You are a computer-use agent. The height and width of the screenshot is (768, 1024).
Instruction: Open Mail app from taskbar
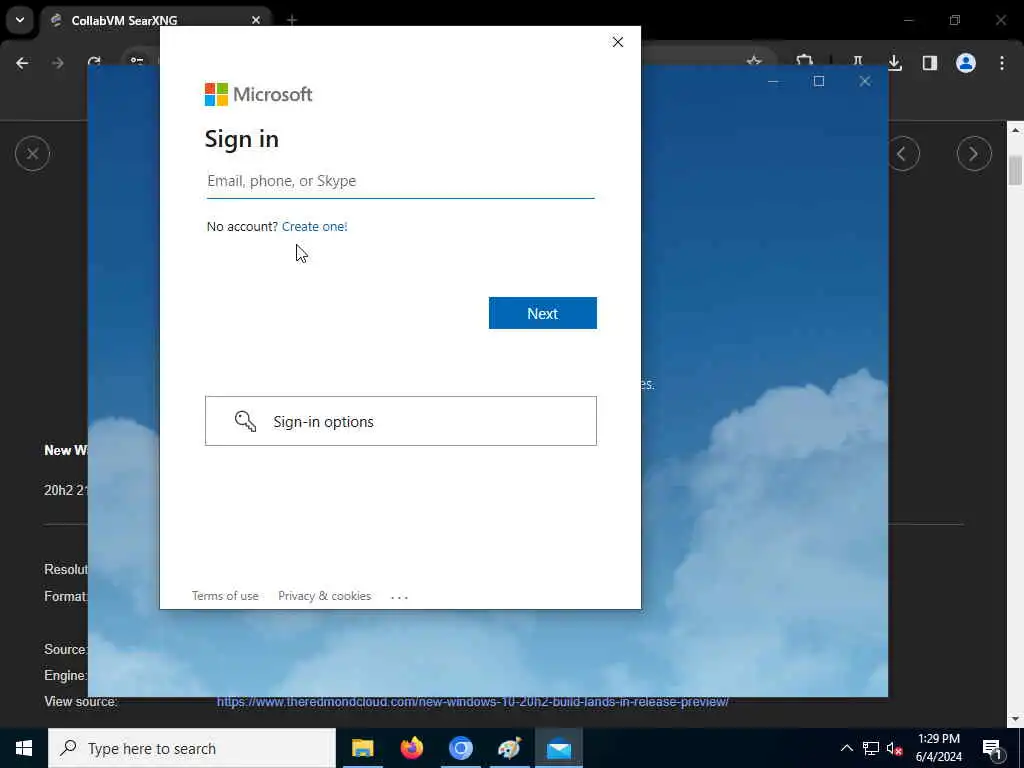pyautogui.click(x=559, y=748)
